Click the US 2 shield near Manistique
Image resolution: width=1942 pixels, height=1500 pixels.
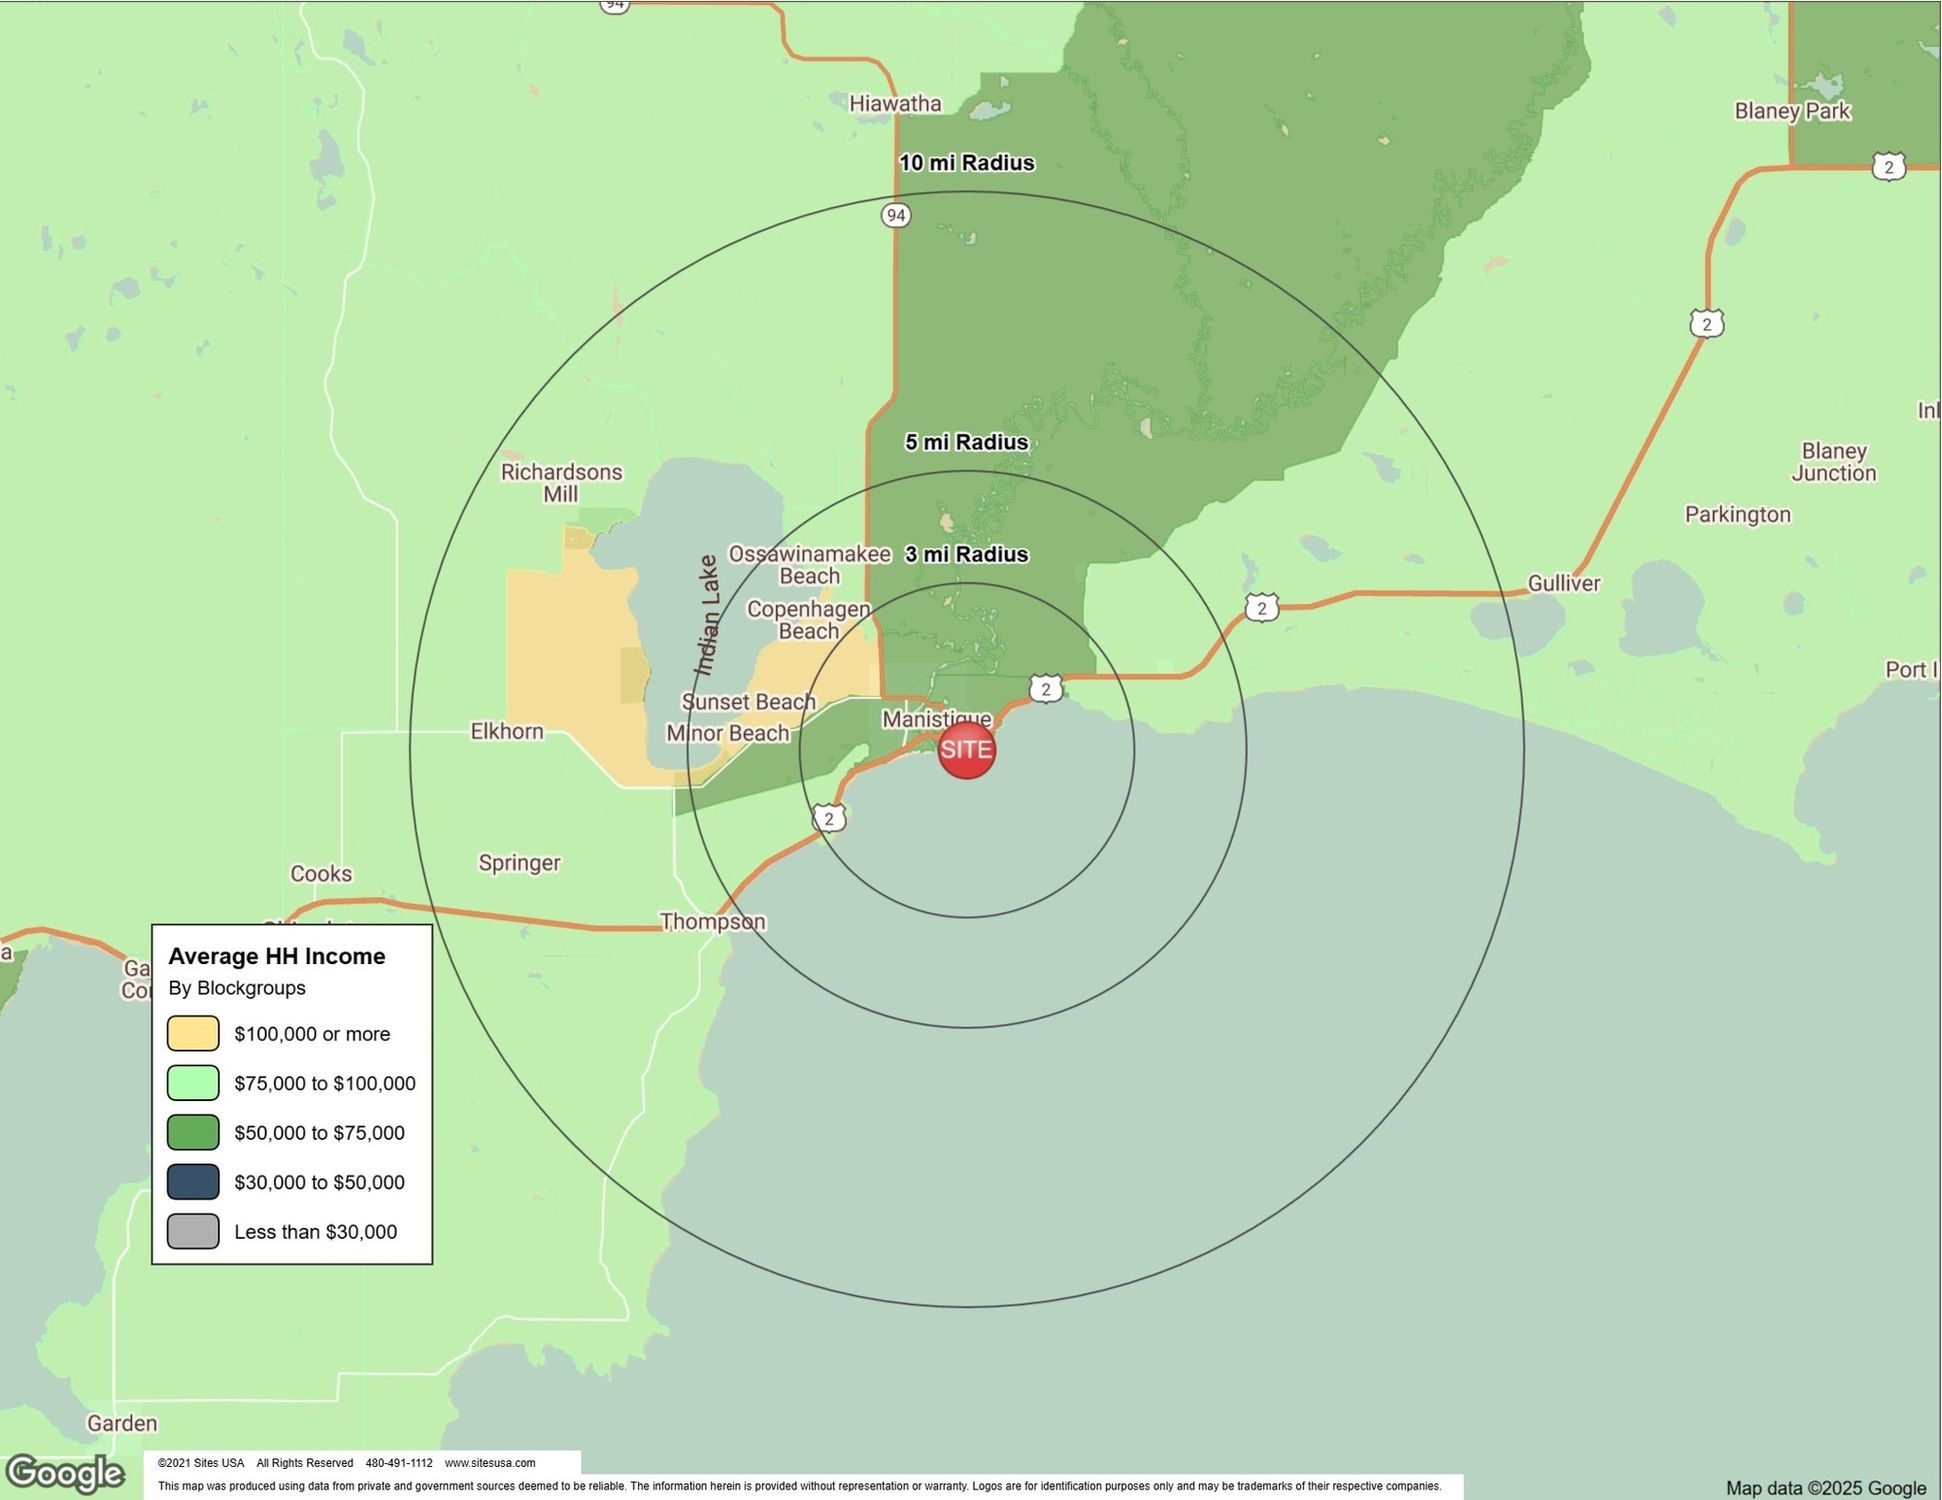pos(1045,688)
